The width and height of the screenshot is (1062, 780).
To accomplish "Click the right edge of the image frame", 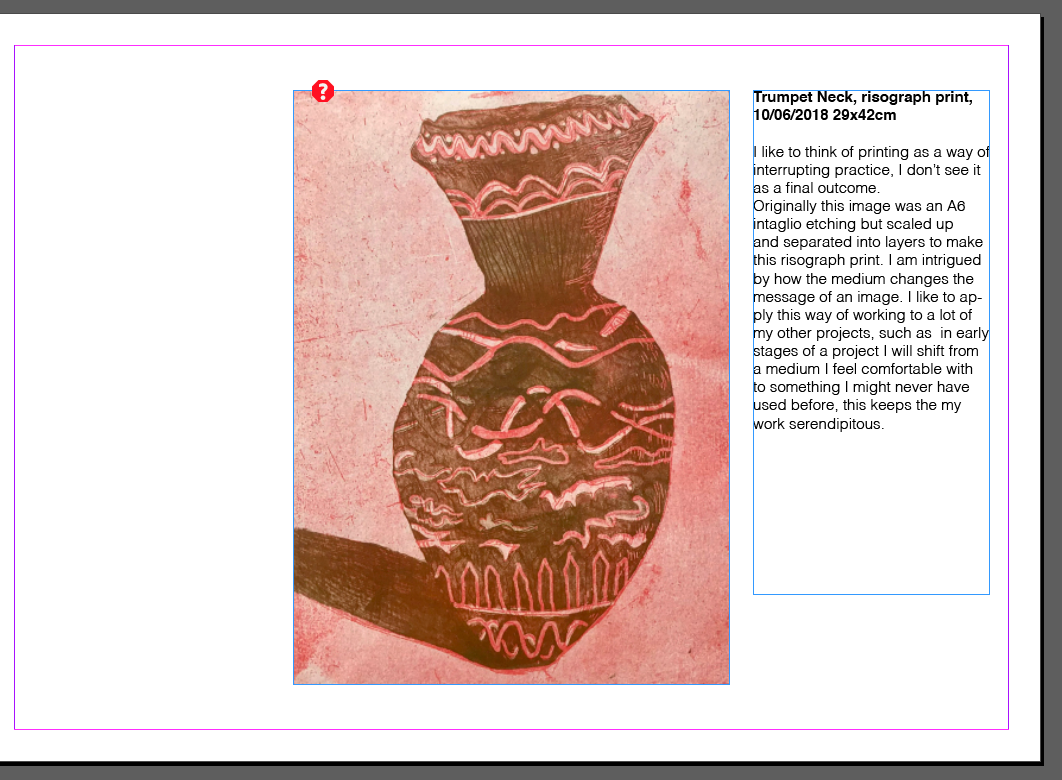I will [729, 387].
